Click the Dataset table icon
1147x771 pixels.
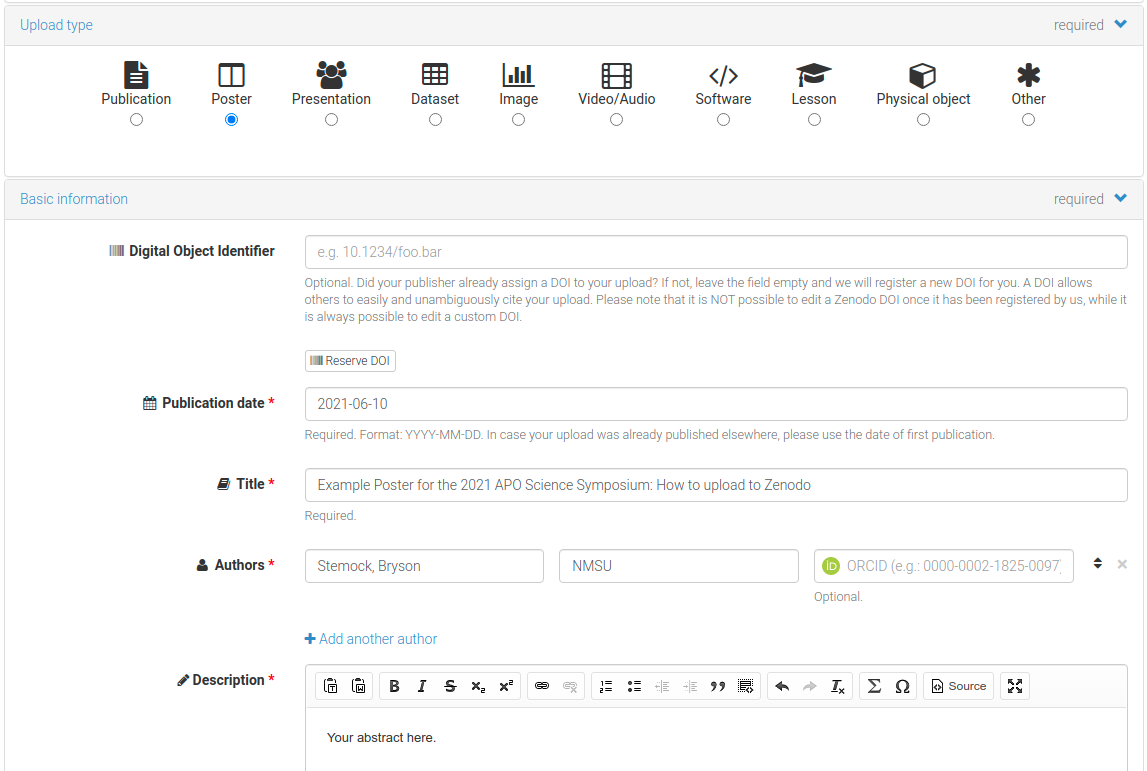(x=435, y=75)
